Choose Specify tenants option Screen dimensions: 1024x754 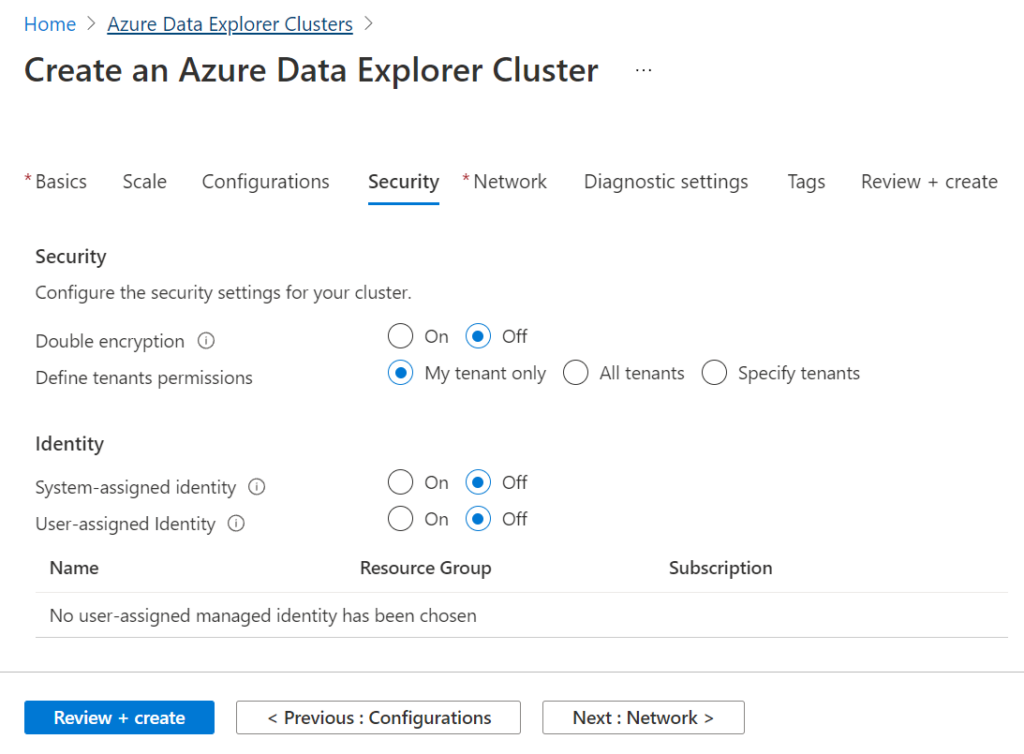714,372
